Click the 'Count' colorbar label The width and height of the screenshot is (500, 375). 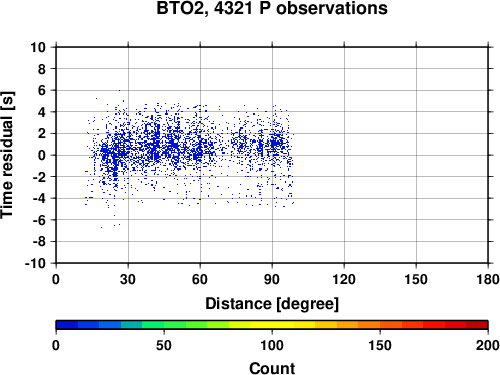click(x=272, y=368)
